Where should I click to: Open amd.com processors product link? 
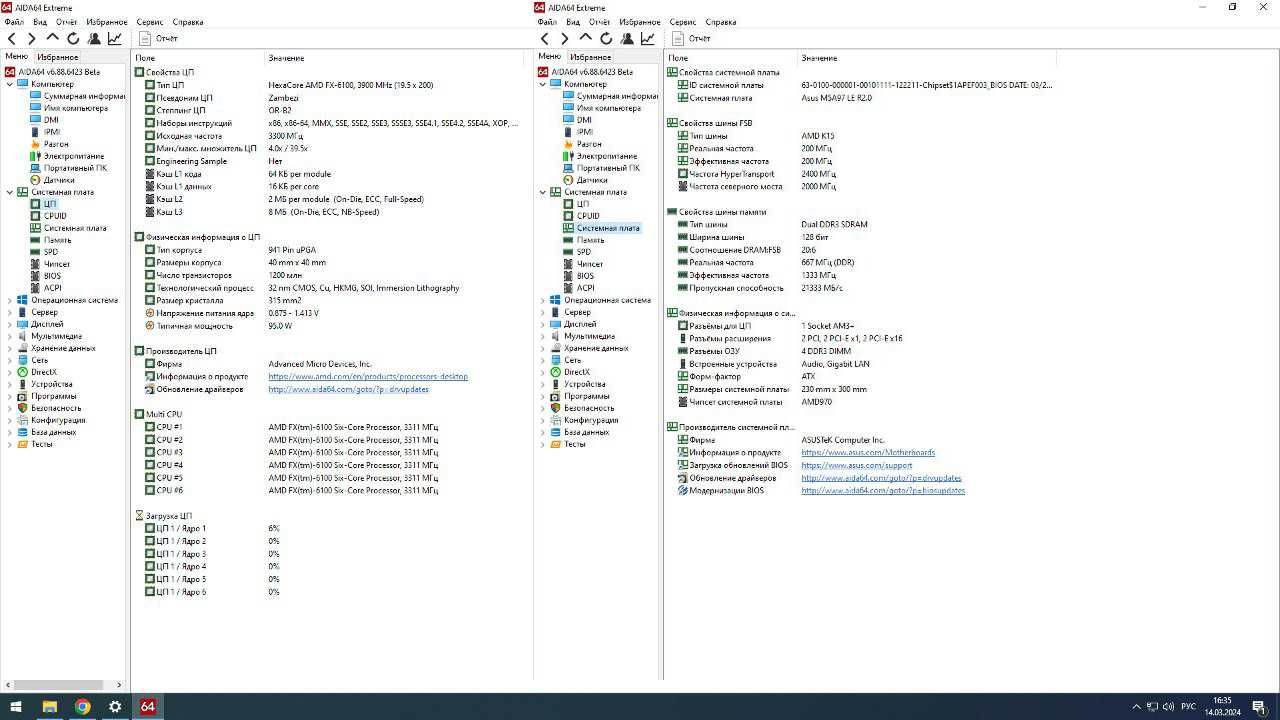point(368,377)
